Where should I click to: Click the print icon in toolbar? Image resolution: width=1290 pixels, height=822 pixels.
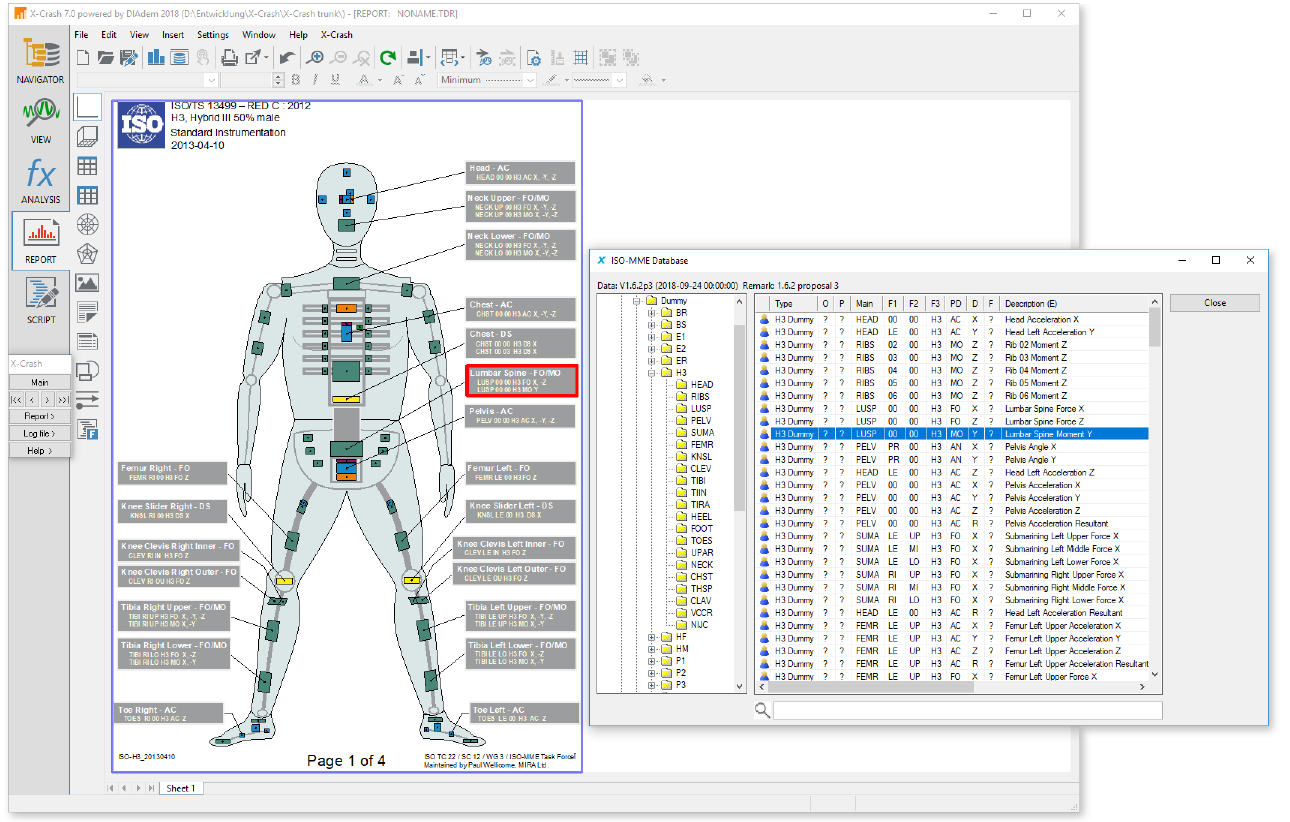pos(229,57)
